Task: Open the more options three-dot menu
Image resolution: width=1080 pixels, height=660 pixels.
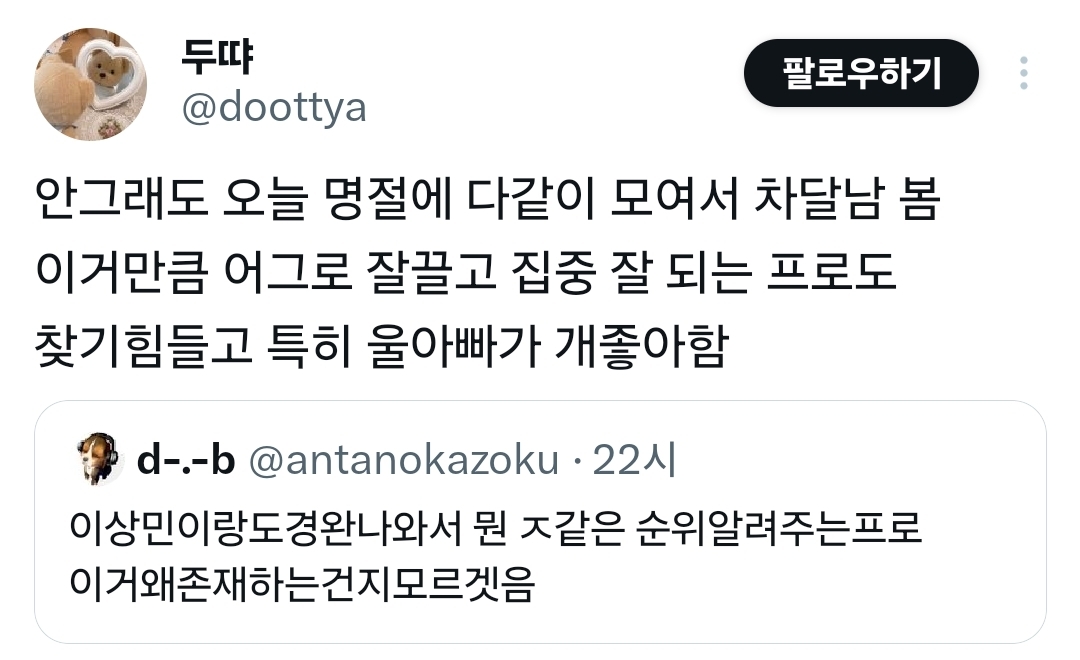Action: [x=1024, y=73]
